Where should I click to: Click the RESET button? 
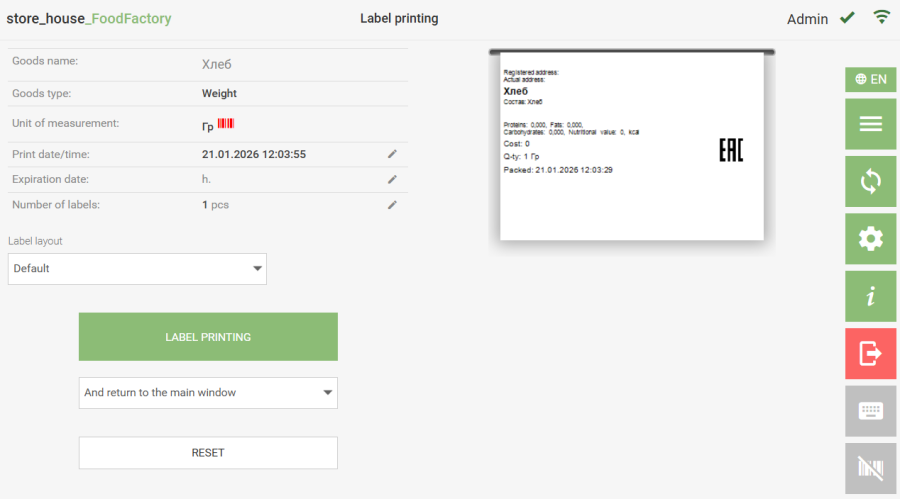point(208,453)
